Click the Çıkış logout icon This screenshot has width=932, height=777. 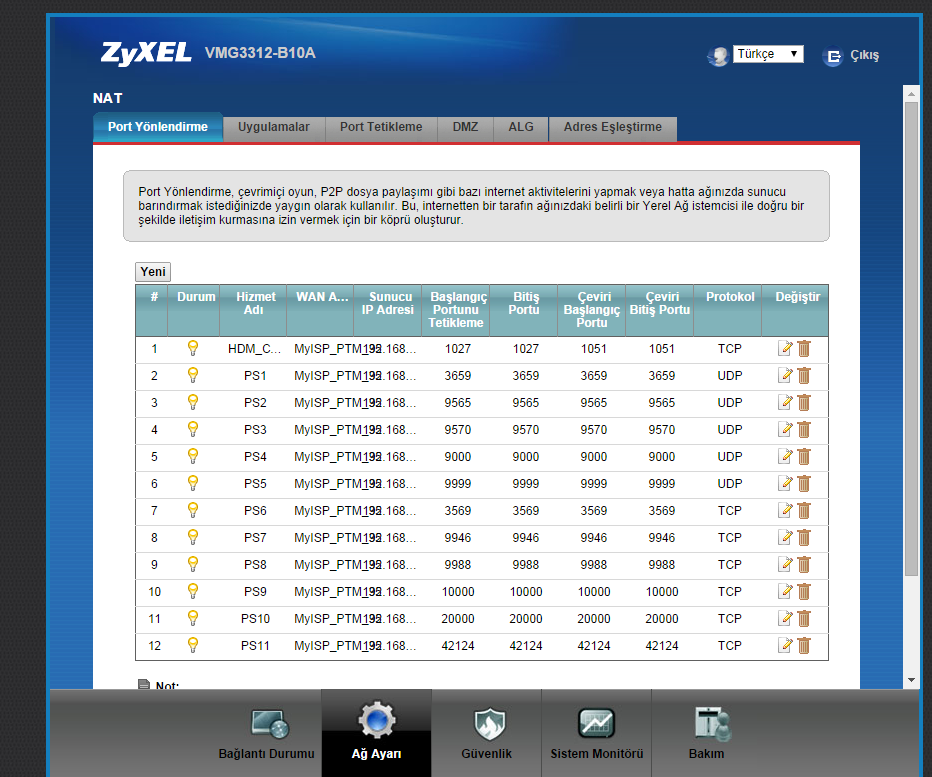coord(832,57)
